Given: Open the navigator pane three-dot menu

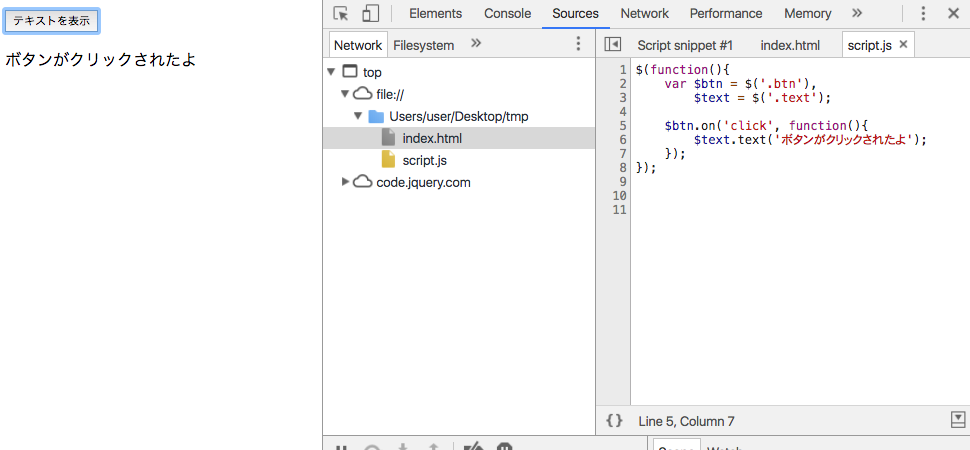Looking at the screenshot, I should click(578, 43).
